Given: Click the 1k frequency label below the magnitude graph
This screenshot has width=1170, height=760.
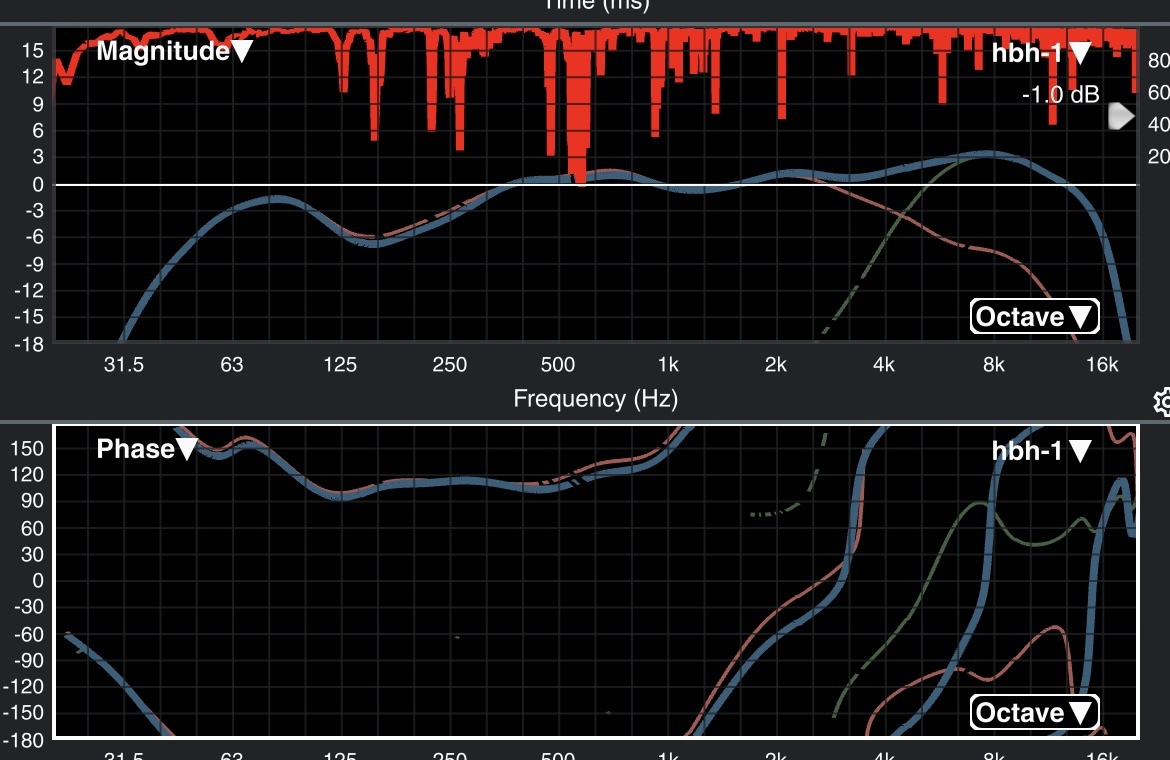Looking at the screenshot, I should tap(668, 364).
